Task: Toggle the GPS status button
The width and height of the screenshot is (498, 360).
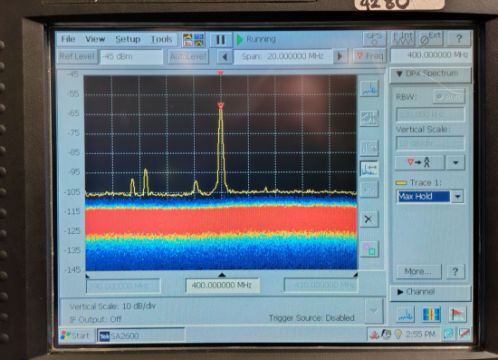Action: (x=374, y=39)
